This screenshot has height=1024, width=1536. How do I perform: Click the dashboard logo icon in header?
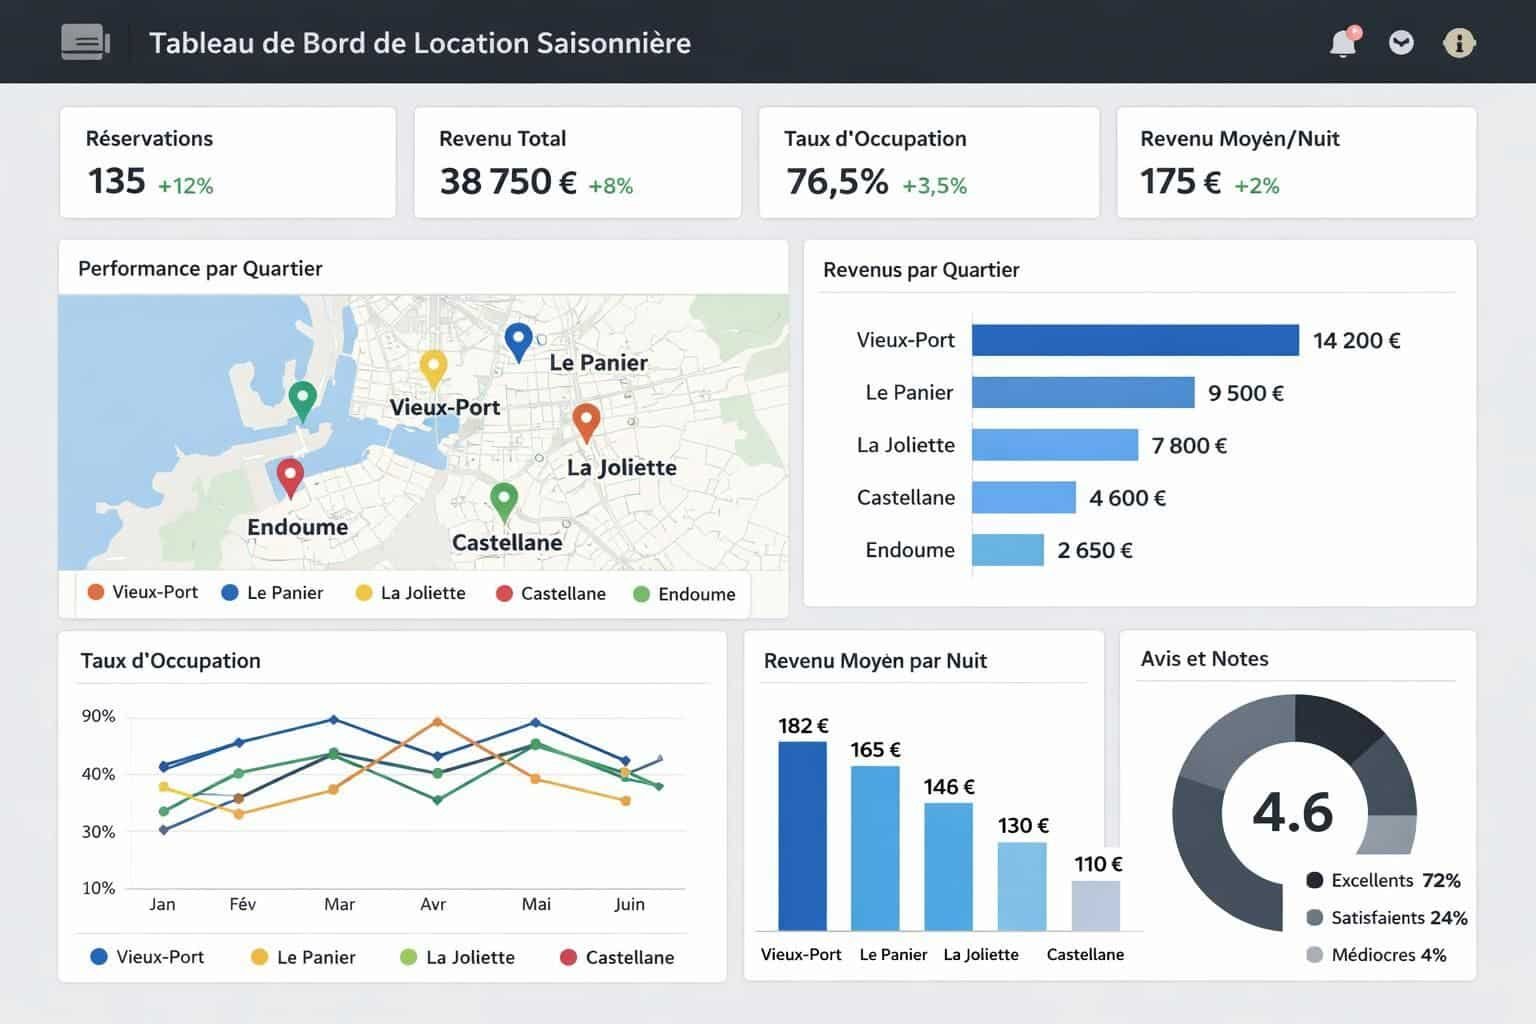[x=85, y=42]
